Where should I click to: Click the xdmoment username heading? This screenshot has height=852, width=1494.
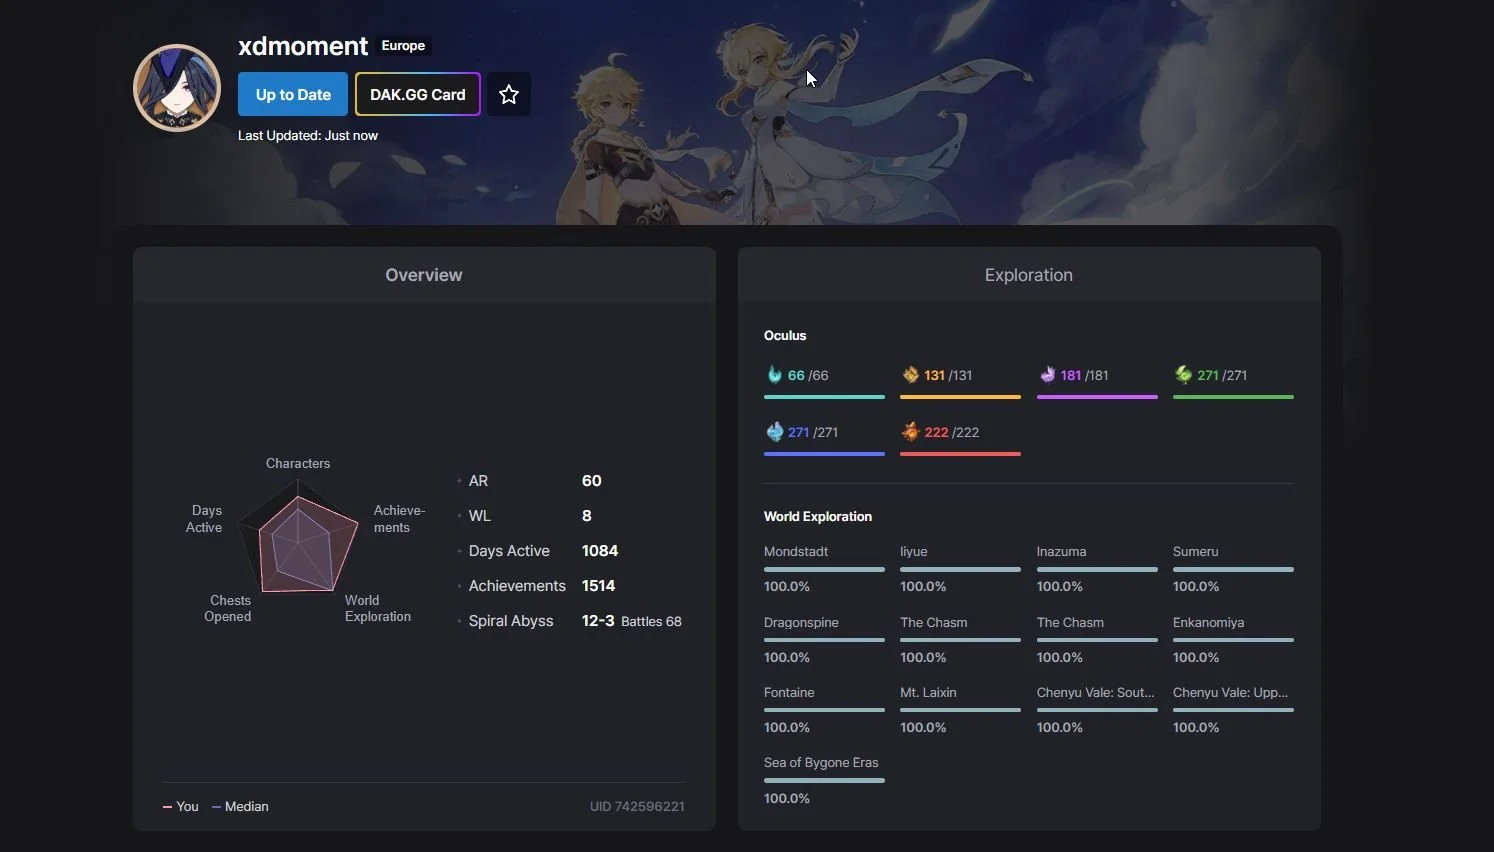[x=303, y=46]
